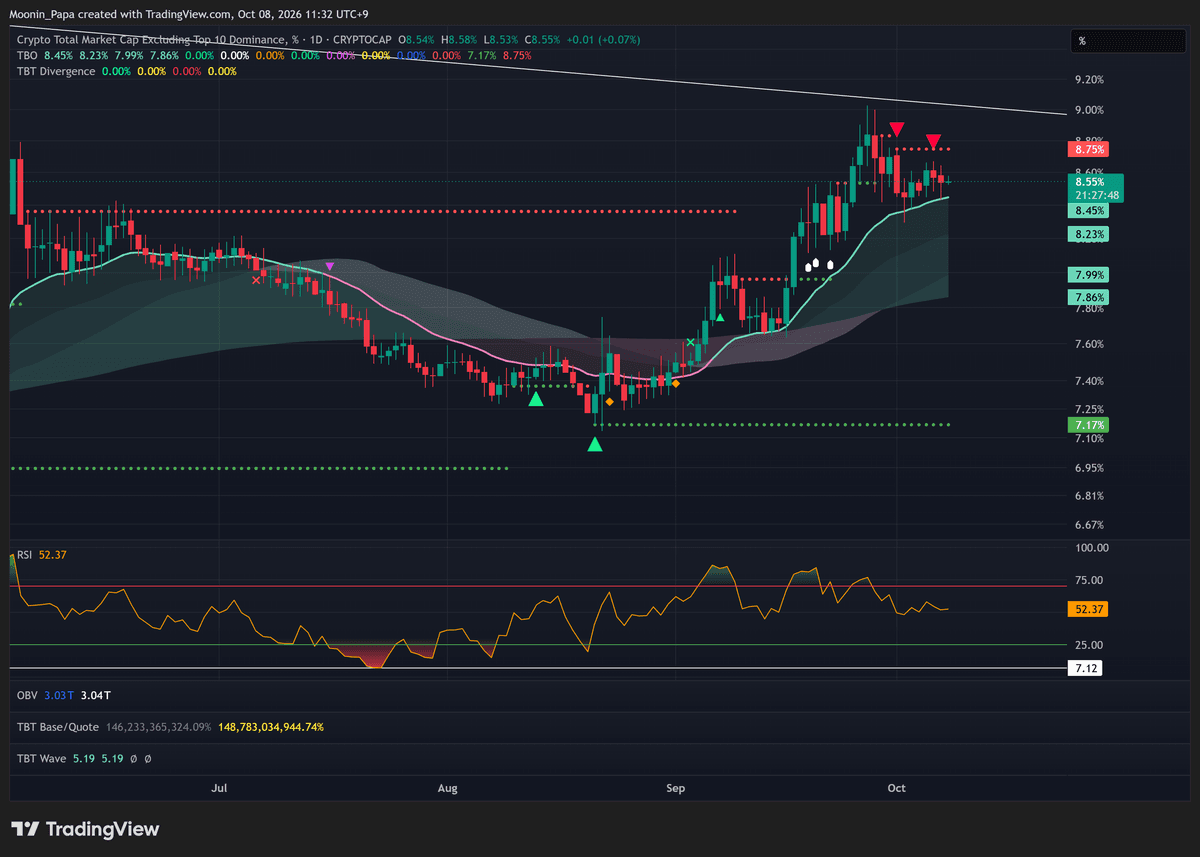Select the right red down triangle in October
1200x857 pixels.
pyautogui.click(x=933, y=141)
